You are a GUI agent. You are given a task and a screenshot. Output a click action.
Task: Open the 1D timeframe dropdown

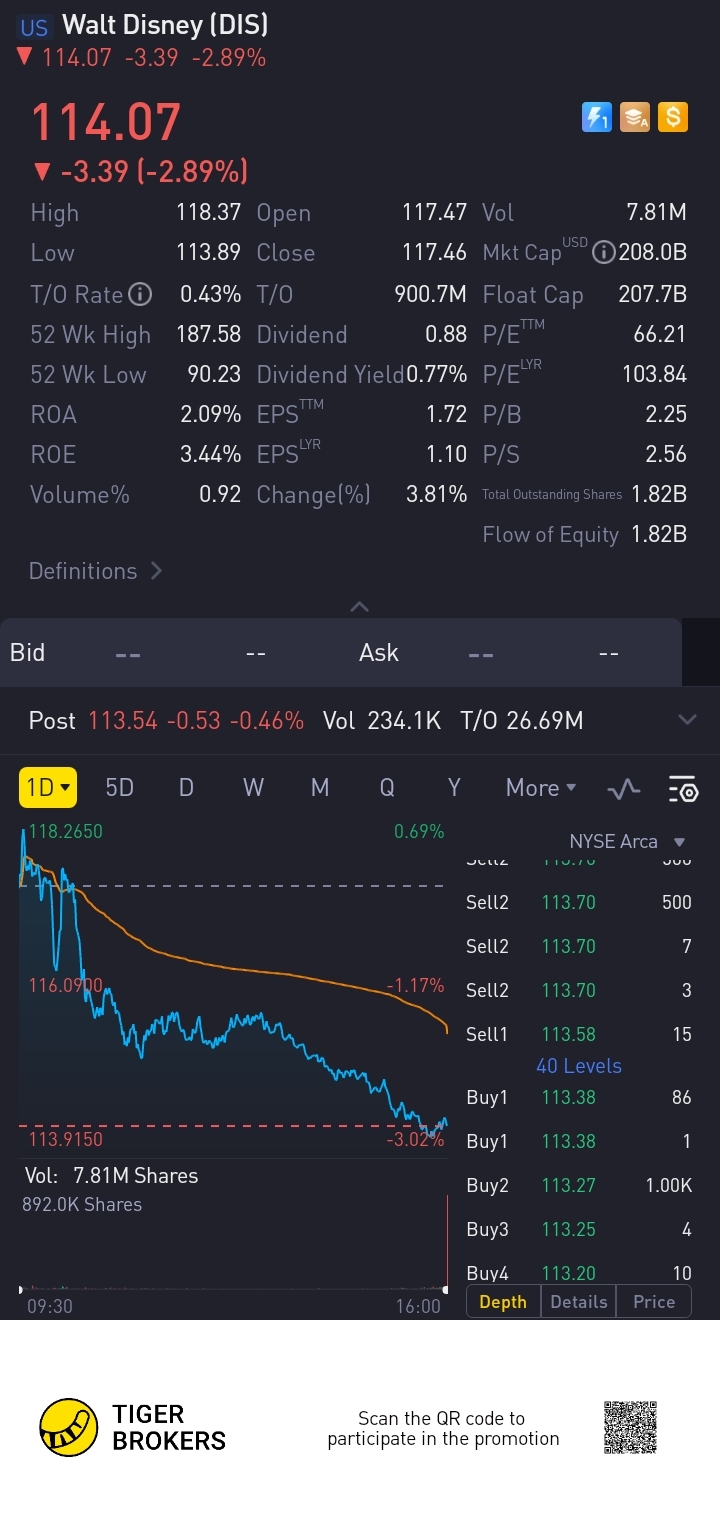tap(47, 788)
